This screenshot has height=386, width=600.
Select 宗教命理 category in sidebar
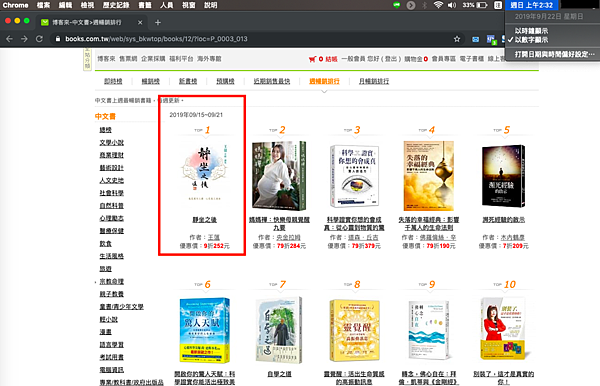pyautogui.click(x=112, y=282)
